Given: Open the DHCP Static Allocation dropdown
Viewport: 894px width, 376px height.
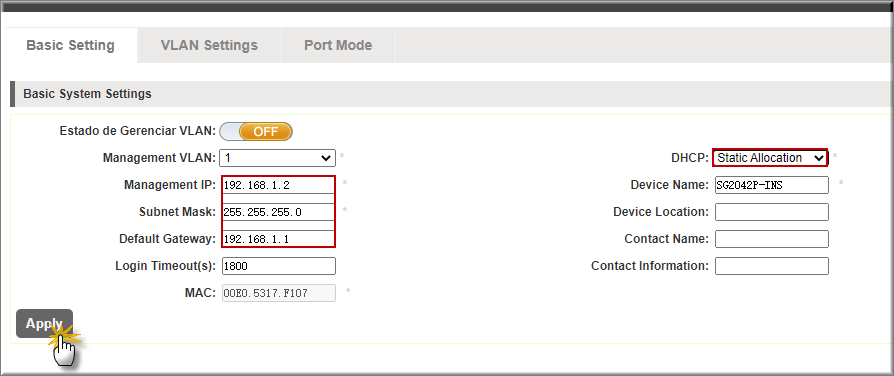Looking at the screenshot, I should pos(770,158).
